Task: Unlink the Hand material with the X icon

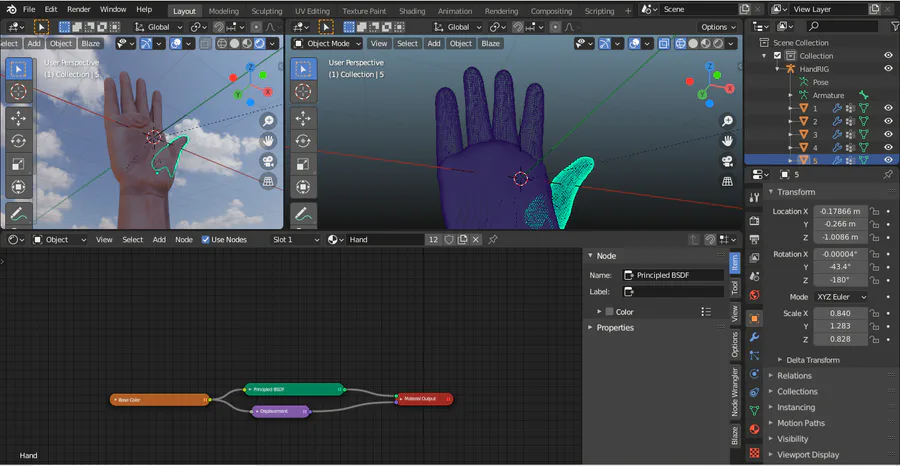Action: pyautogui.click(x=476, y=239)
